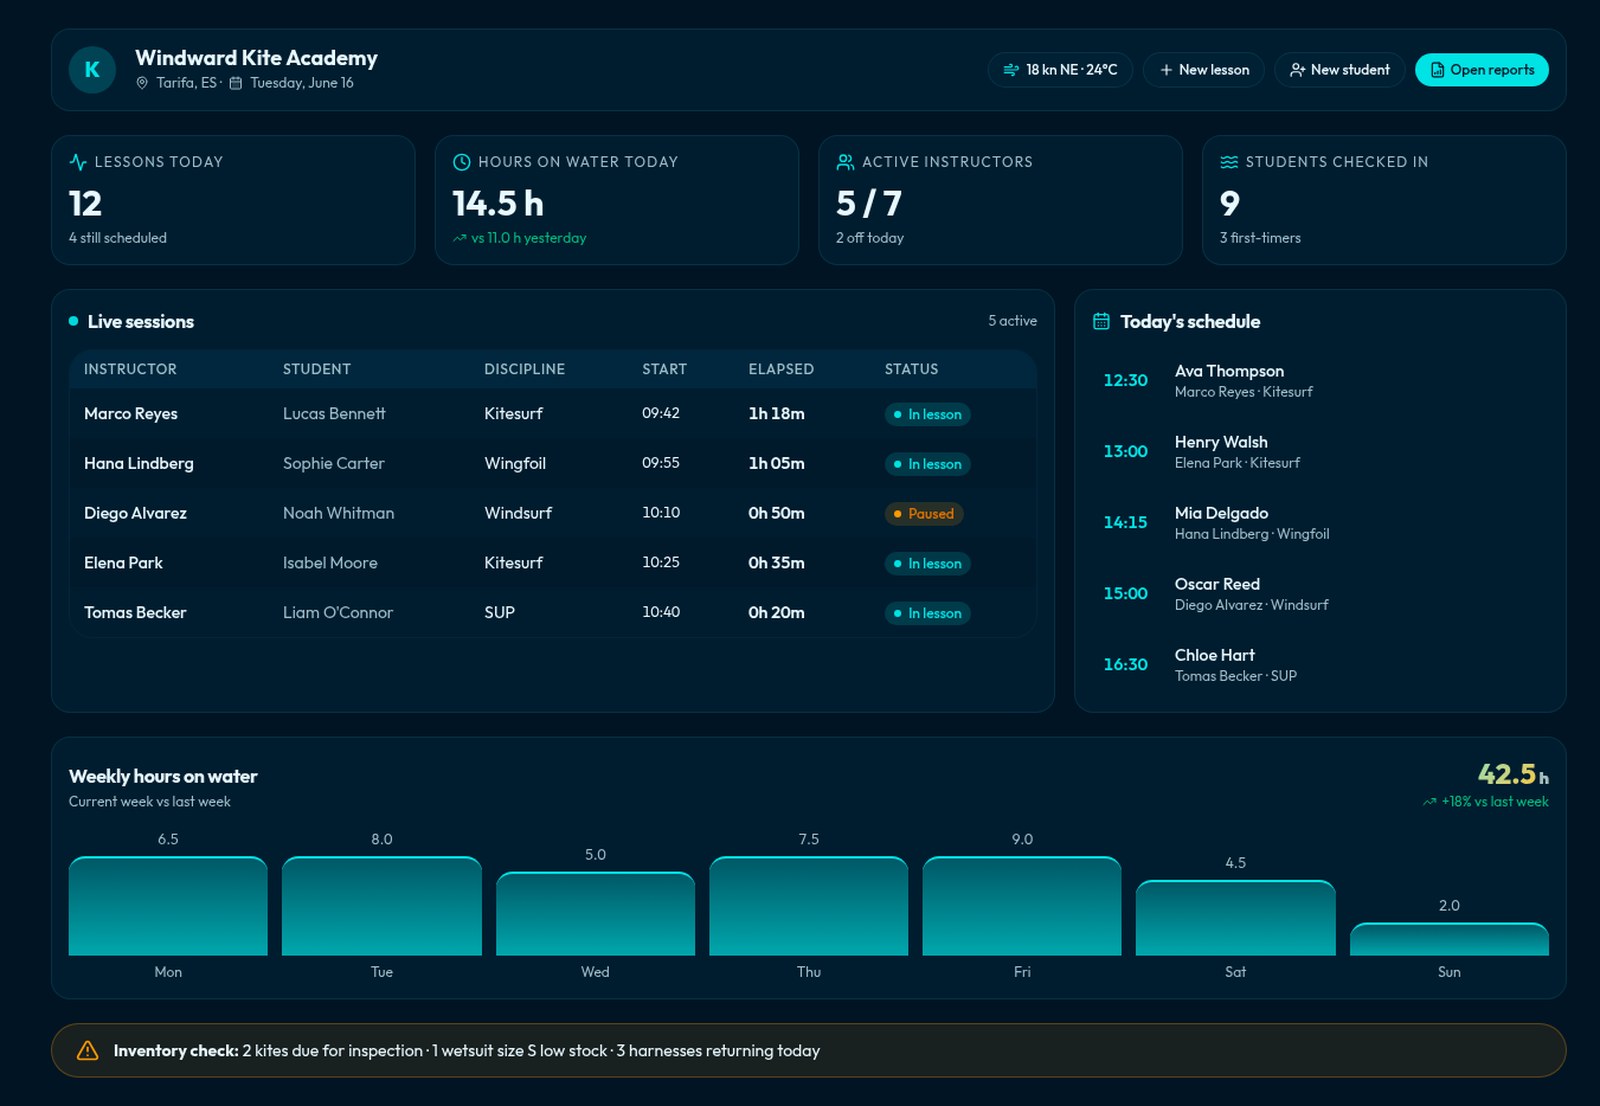
Task: Click the Friday bar showing 9.0 hours
Action: tap(1022, 906)
